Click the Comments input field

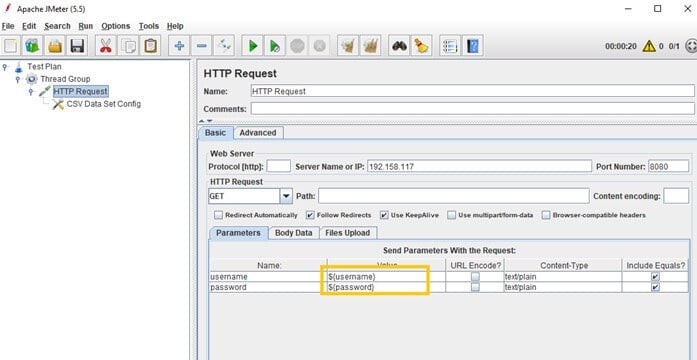473,108
